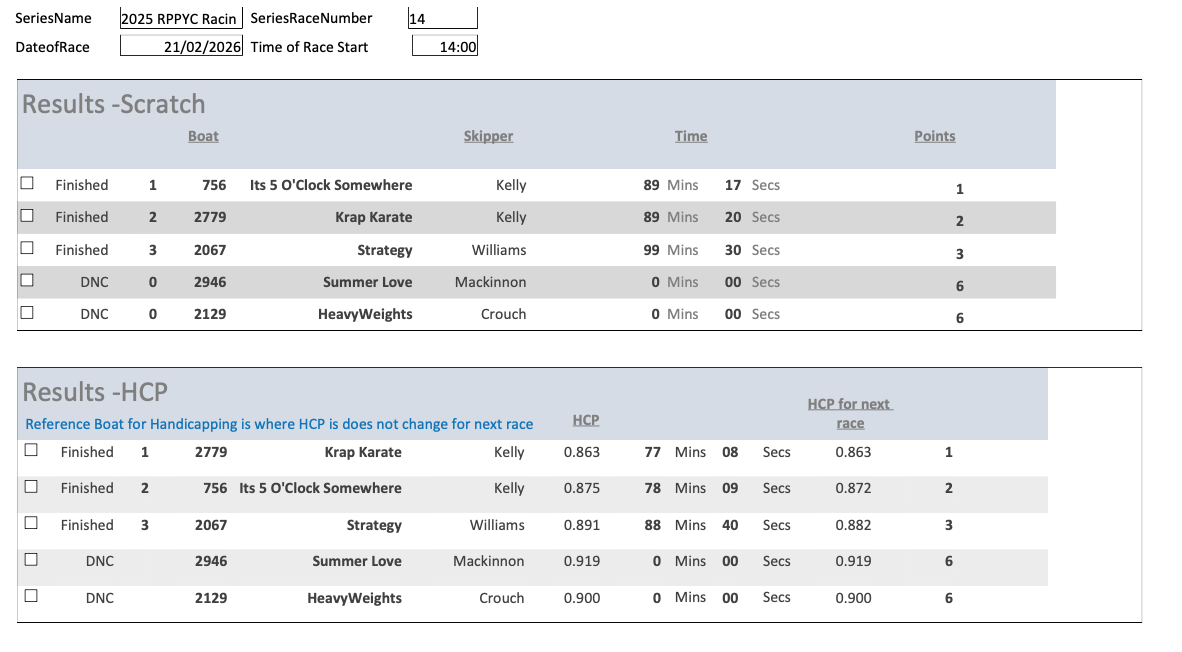Check HeavyWeights checkbox in Scratch results

pyautogui.click(x=28, y=313)
